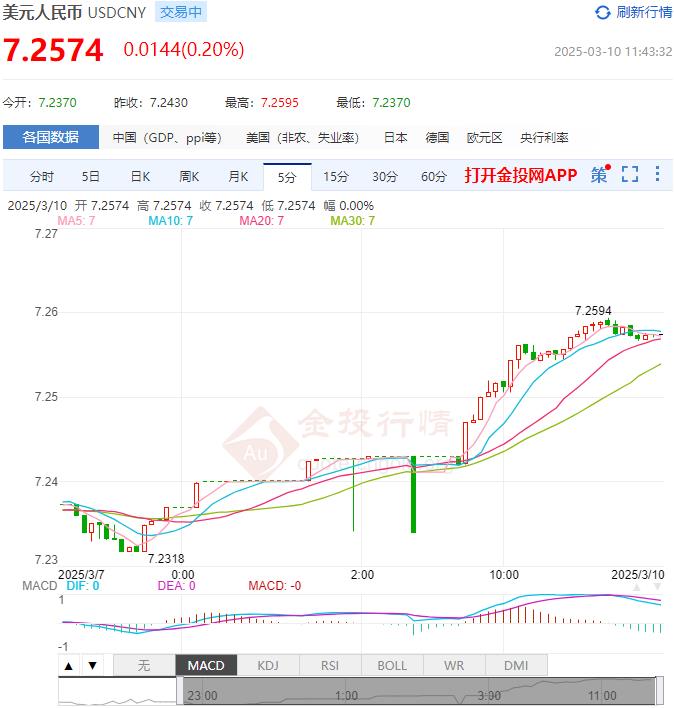
Task: Switch to the 日K chart tab
Action: tap(140, 177)
